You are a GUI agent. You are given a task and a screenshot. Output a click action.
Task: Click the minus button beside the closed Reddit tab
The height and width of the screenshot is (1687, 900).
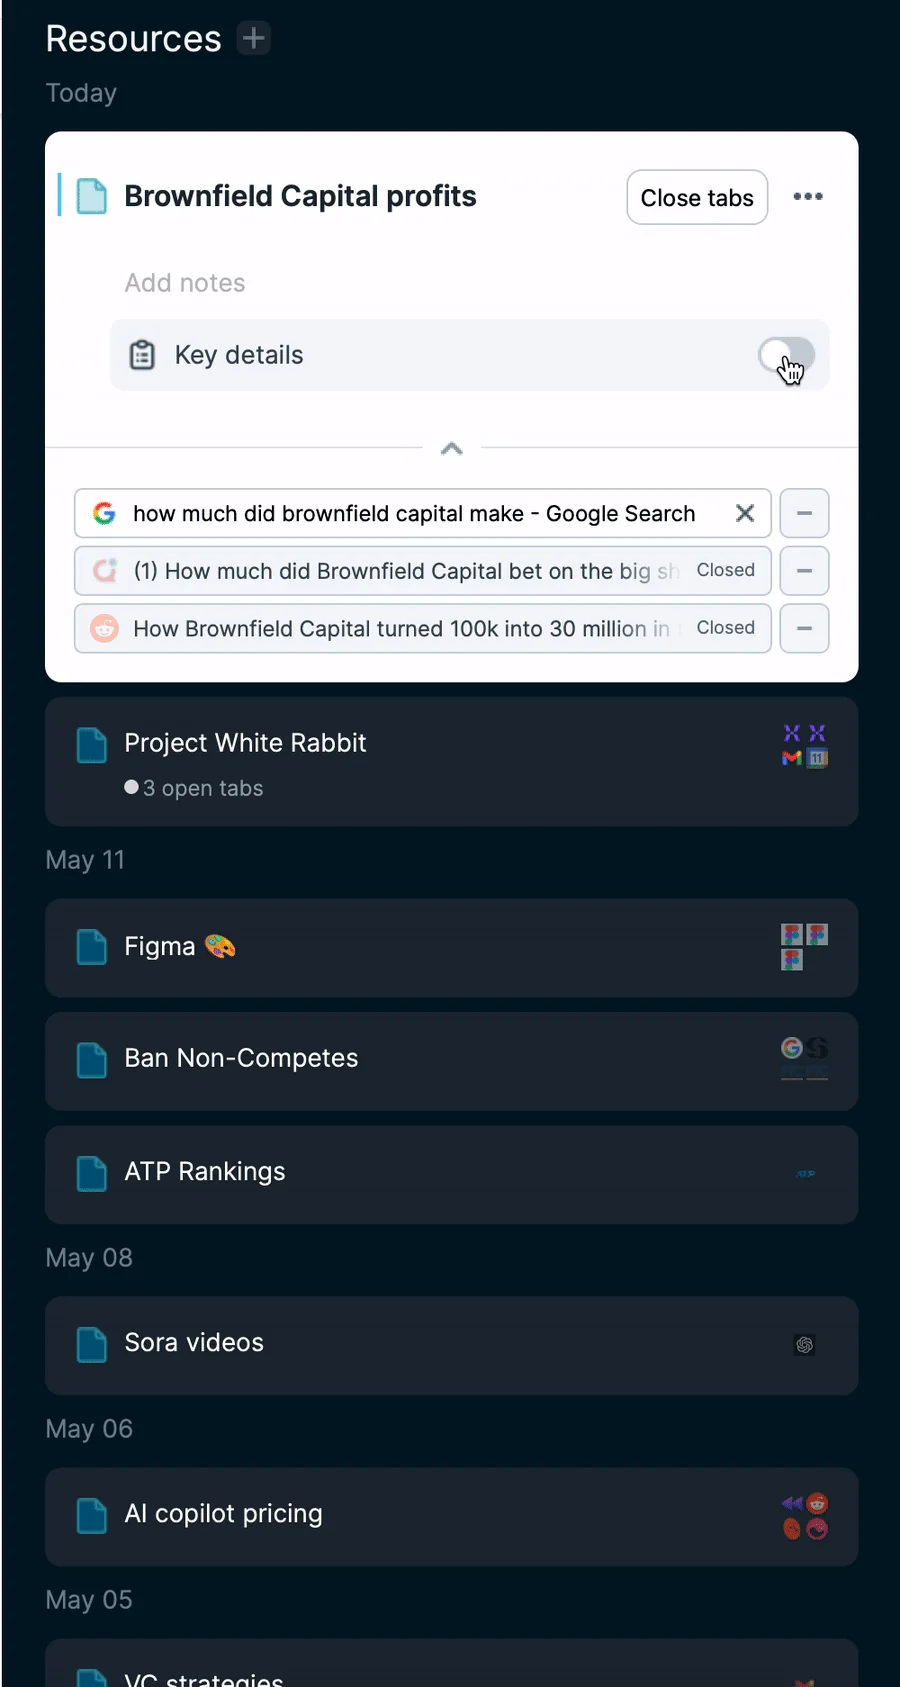pos(804,628)
